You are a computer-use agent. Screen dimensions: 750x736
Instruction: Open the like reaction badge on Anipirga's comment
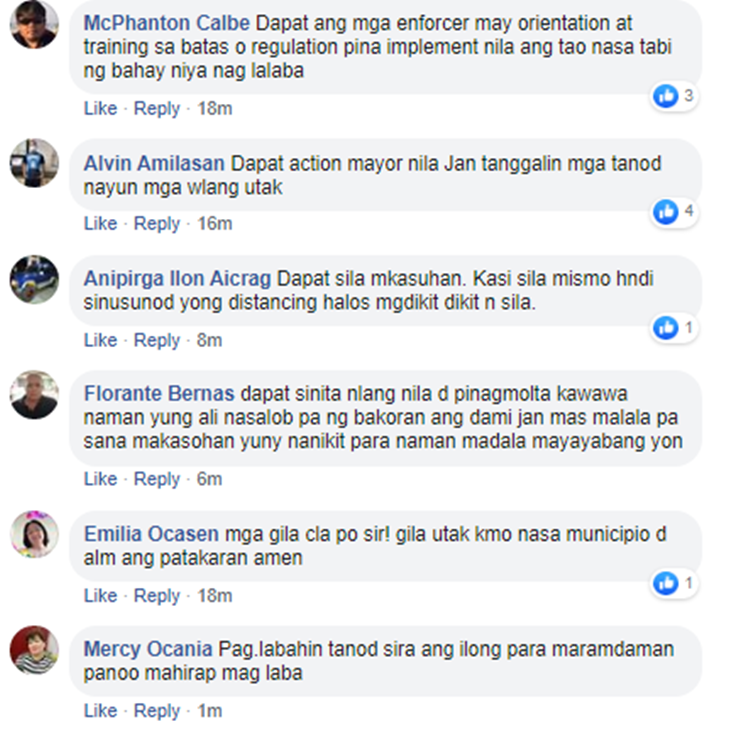[674, 328]
